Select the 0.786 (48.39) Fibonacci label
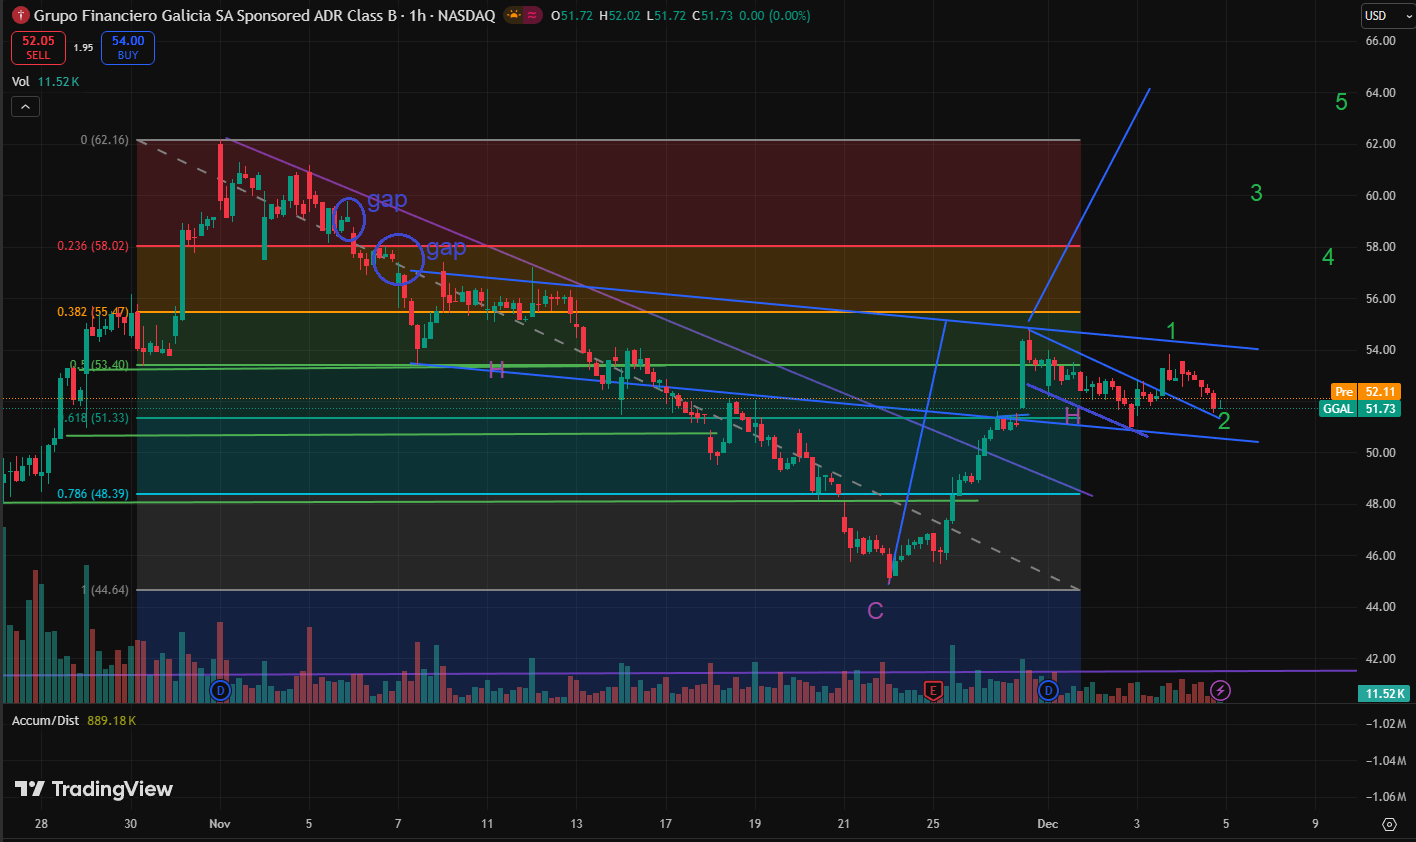This screenshot has height=842, width=1416. tap(93, 494)
